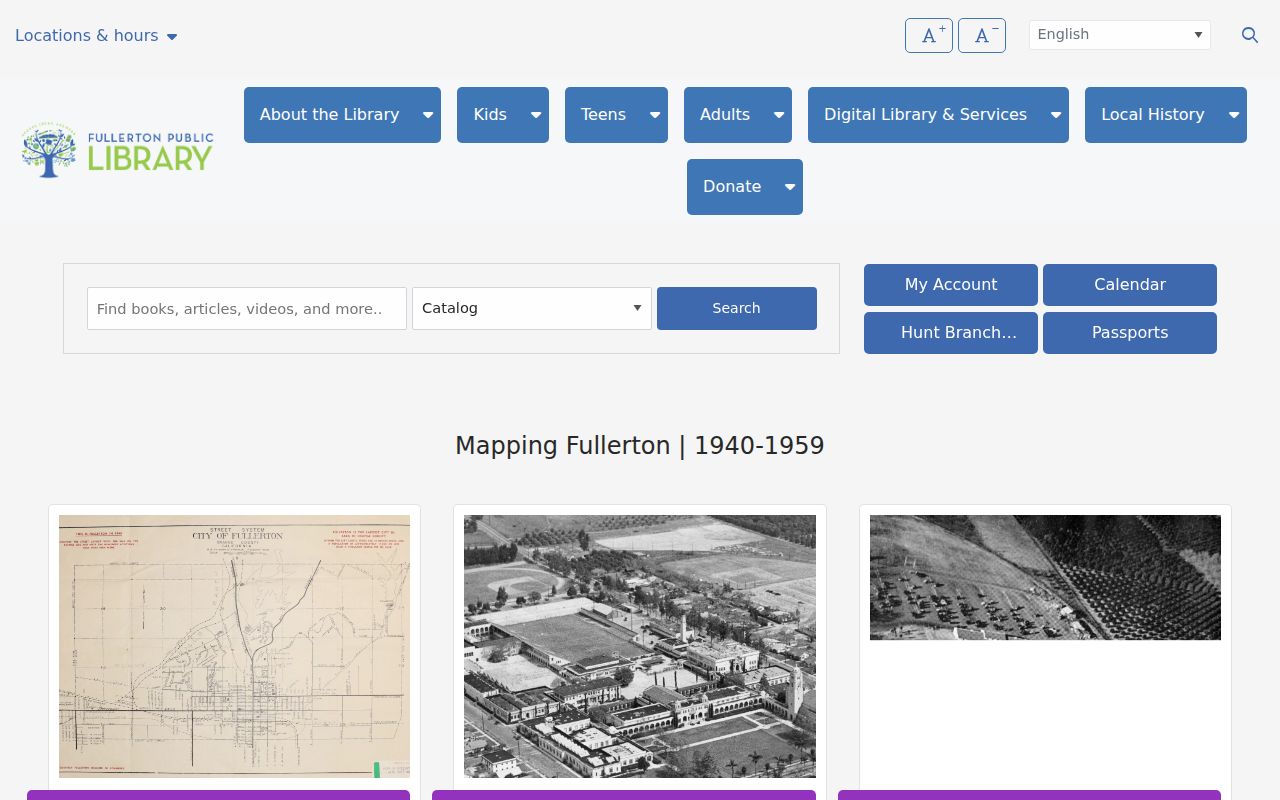Click the Fullerton Public Library logo
Viewport: 1280px width, 800px height.
click(118, 151)
